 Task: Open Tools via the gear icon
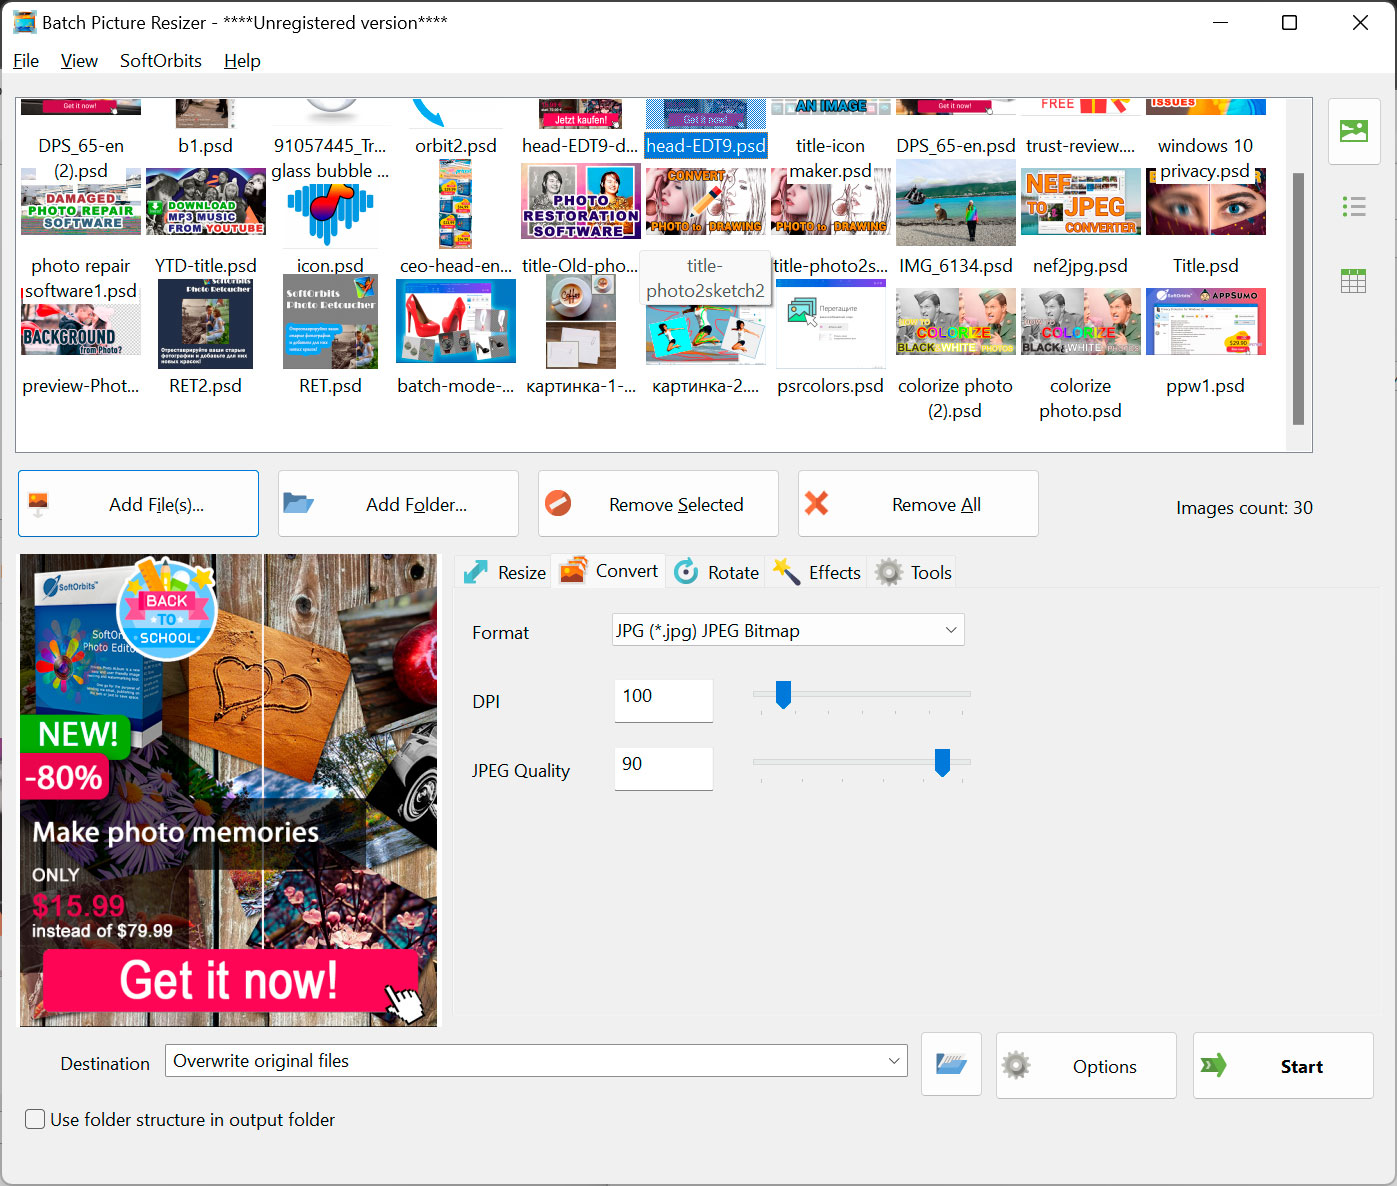coord(888,571)
